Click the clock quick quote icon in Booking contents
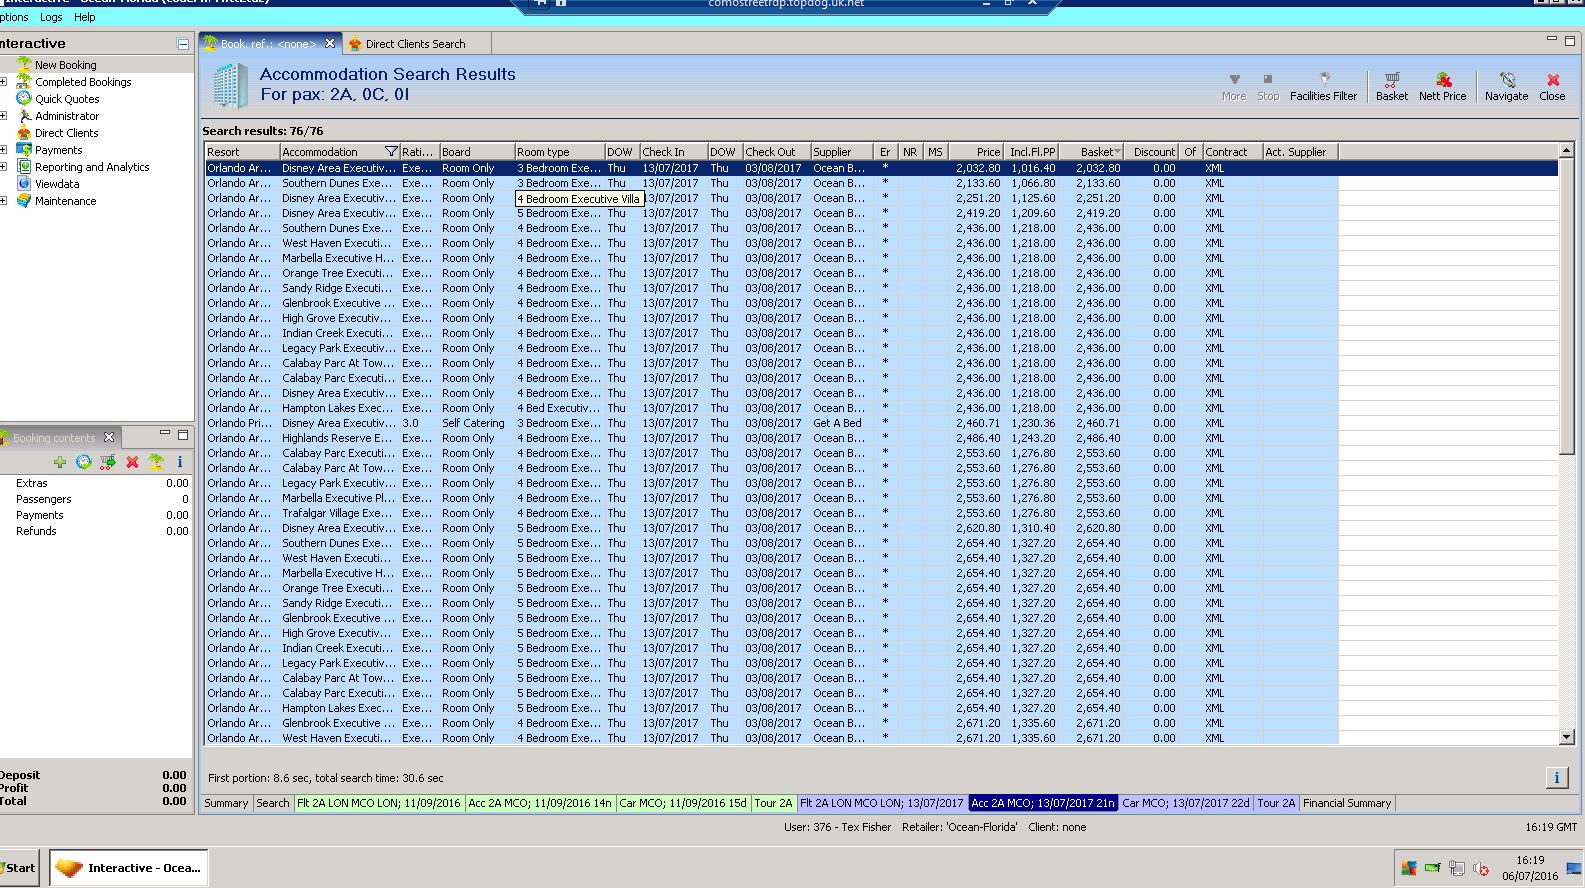Viewport: 1585px width, 888px height. (x=84, y=462)
